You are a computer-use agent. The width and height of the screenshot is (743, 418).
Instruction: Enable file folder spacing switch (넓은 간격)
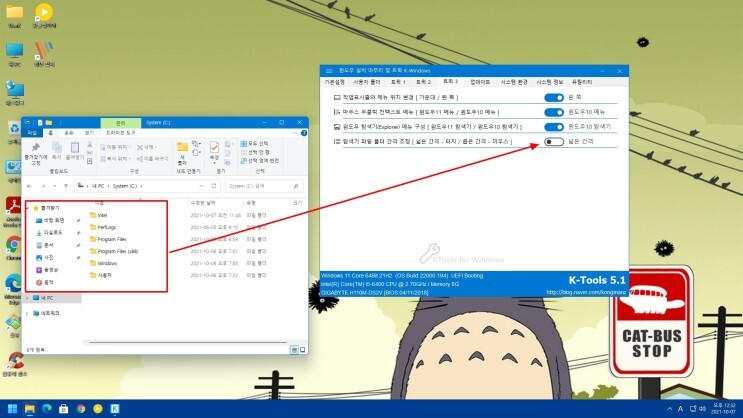click(x=553, y=141)
